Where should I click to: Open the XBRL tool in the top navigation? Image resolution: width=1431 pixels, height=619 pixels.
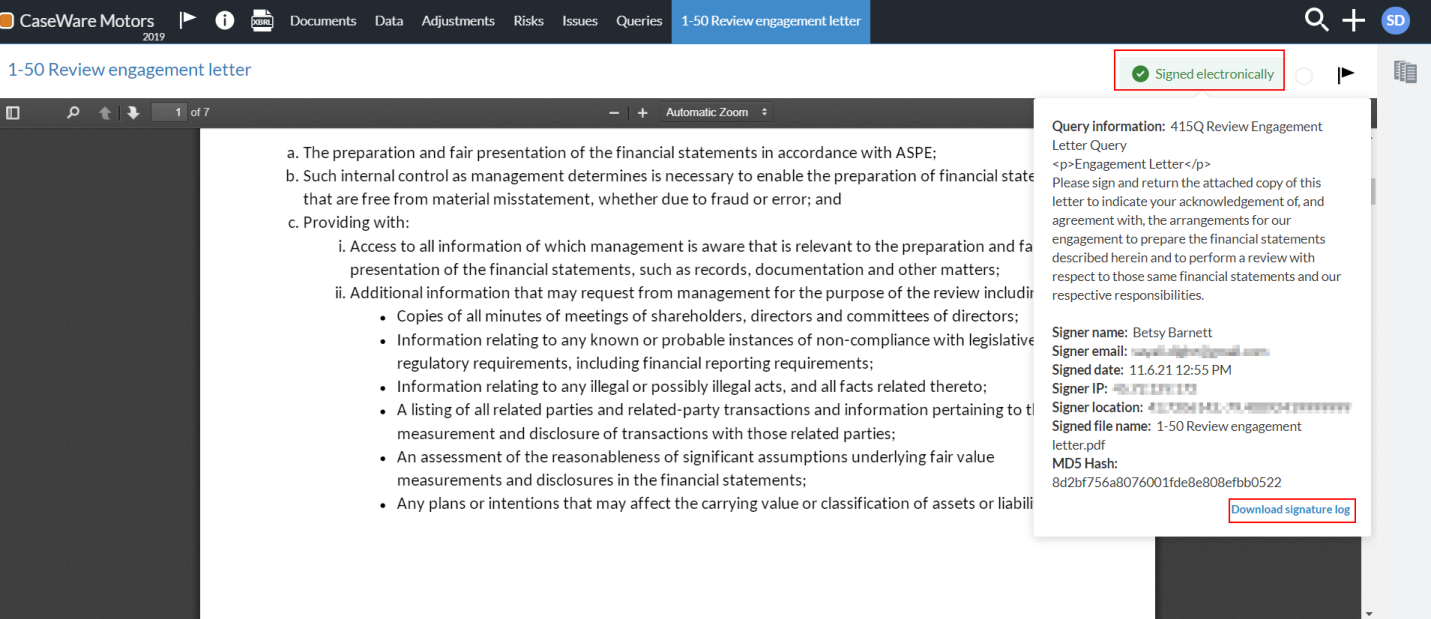262,20
